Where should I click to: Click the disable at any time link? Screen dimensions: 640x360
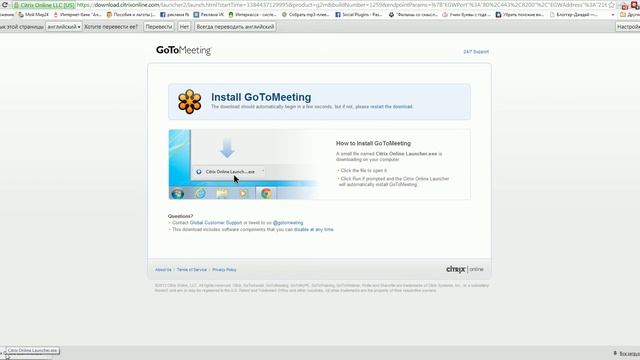tap(313, 230)
